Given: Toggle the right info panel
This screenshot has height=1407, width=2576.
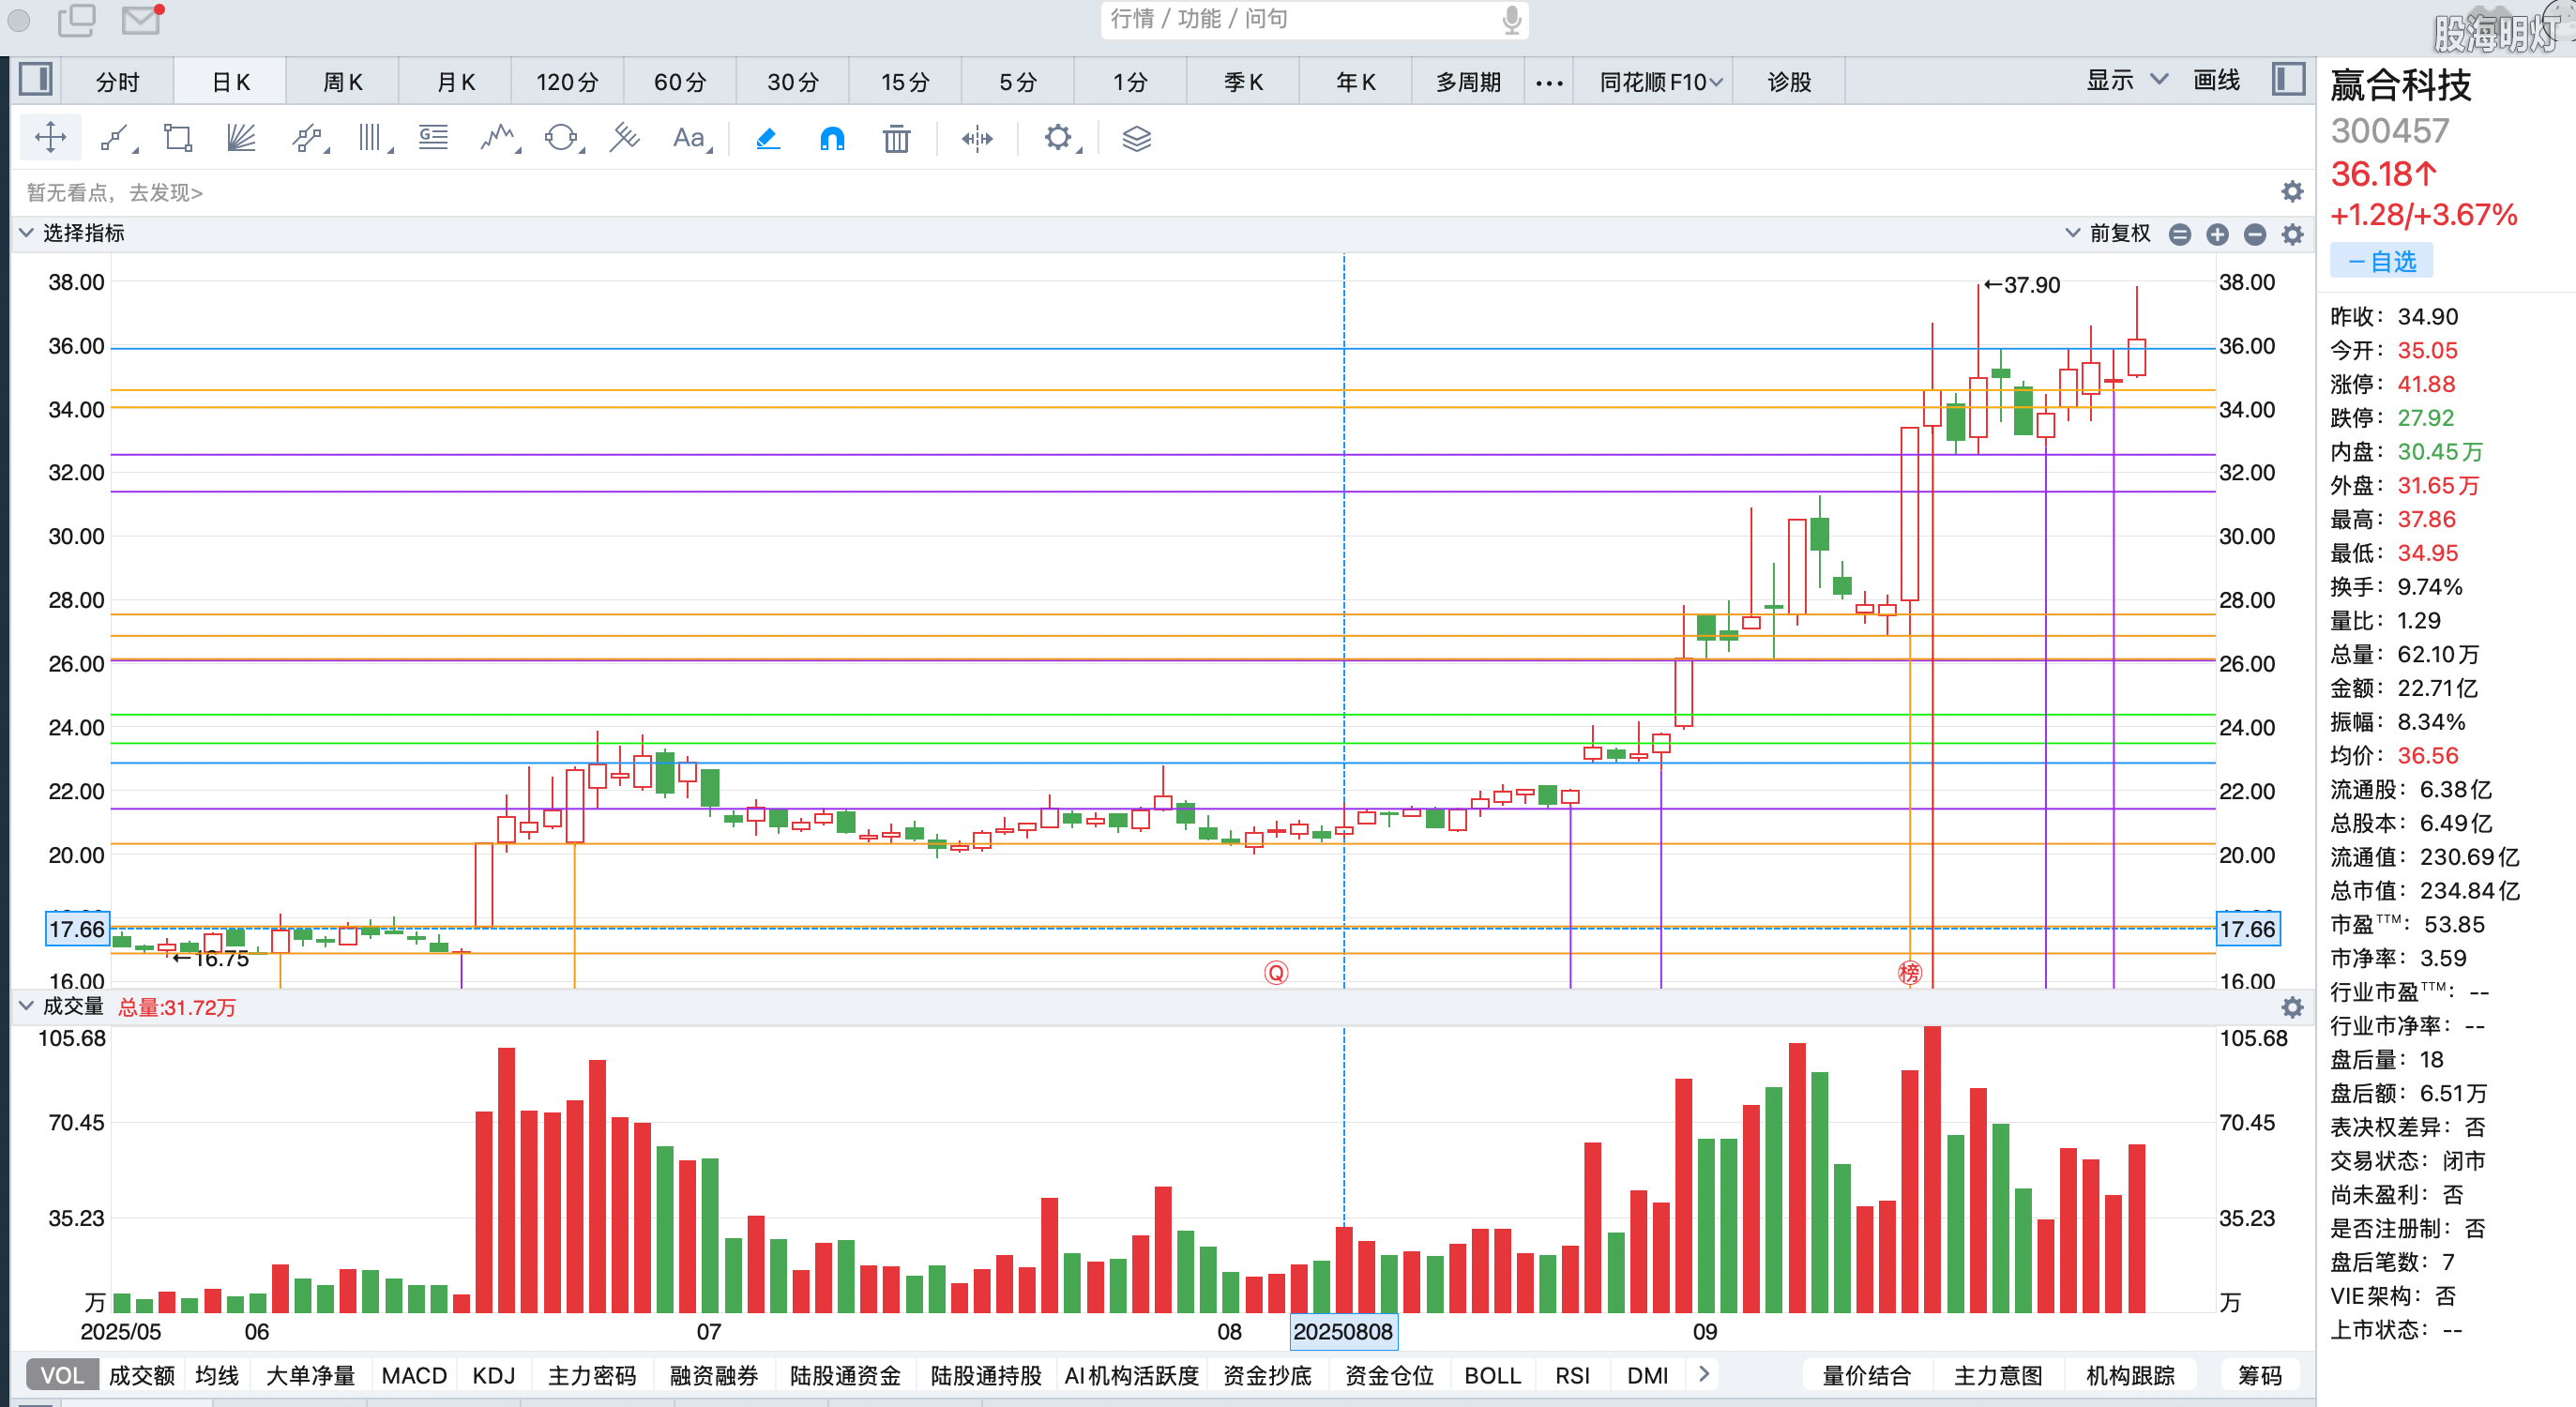Looking at the screenshot, I should pos(2288,80).
